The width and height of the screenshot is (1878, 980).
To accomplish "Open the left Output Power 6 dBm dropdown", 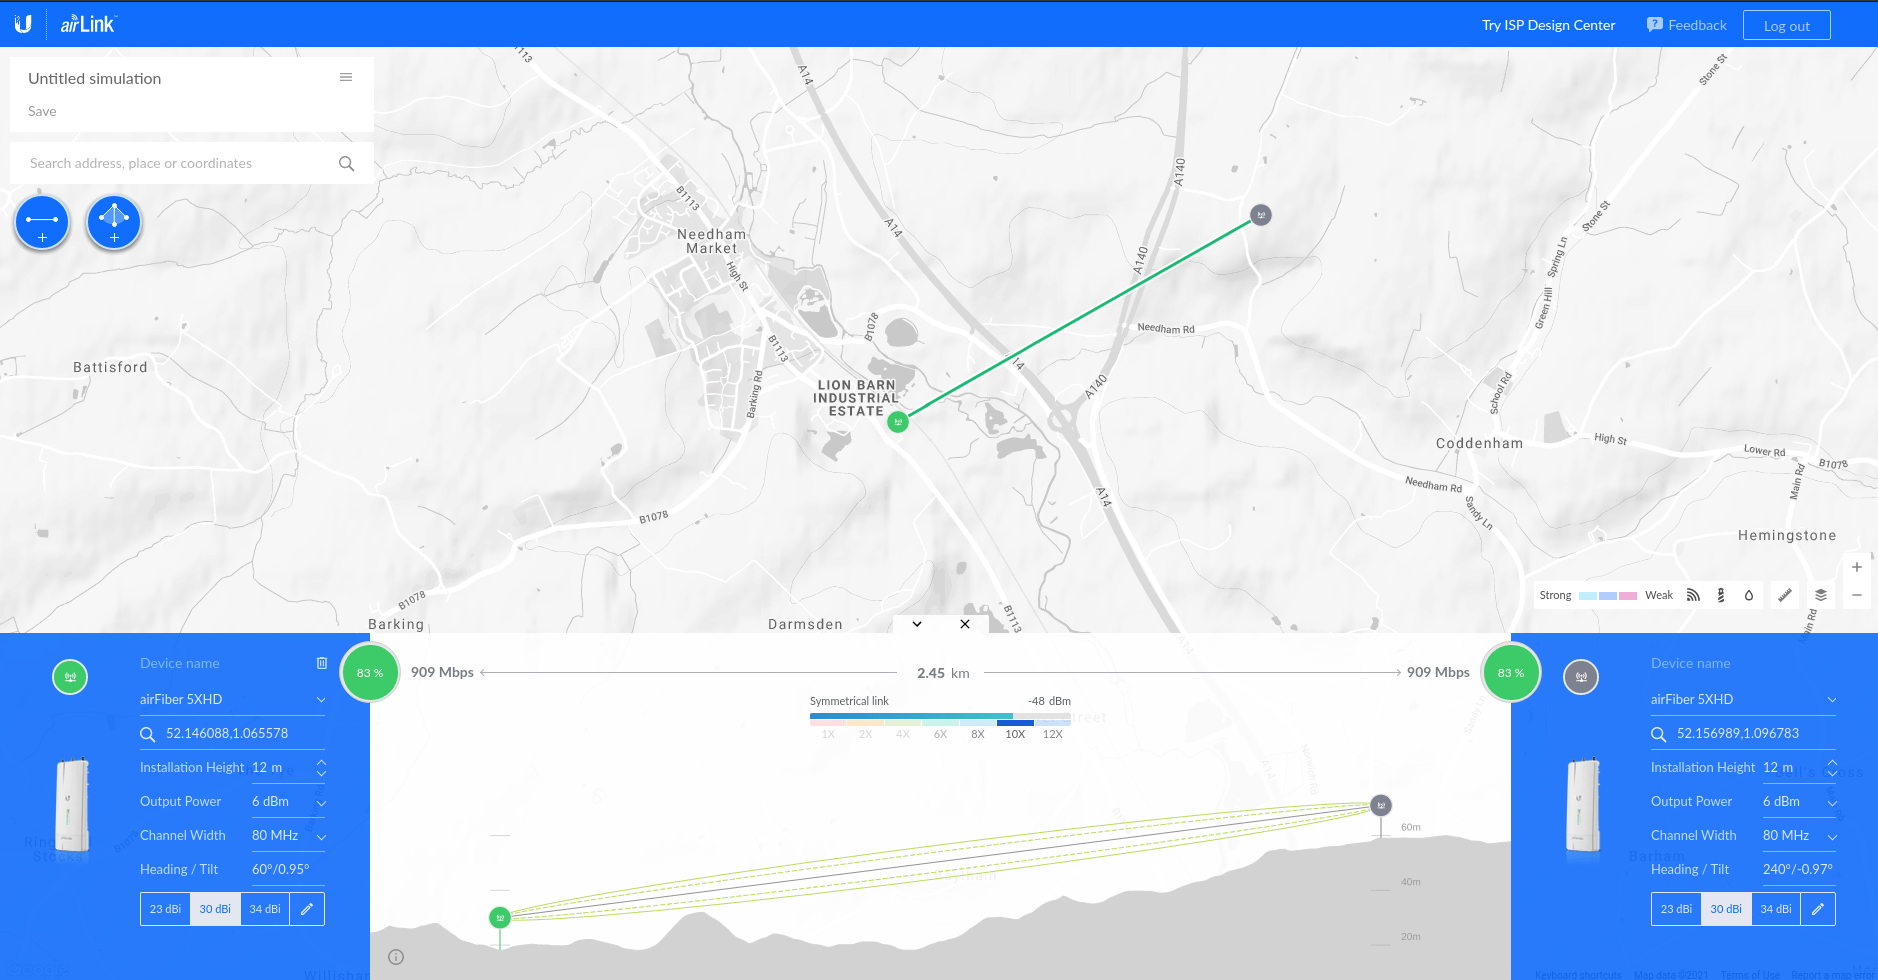I will [288, 801].
